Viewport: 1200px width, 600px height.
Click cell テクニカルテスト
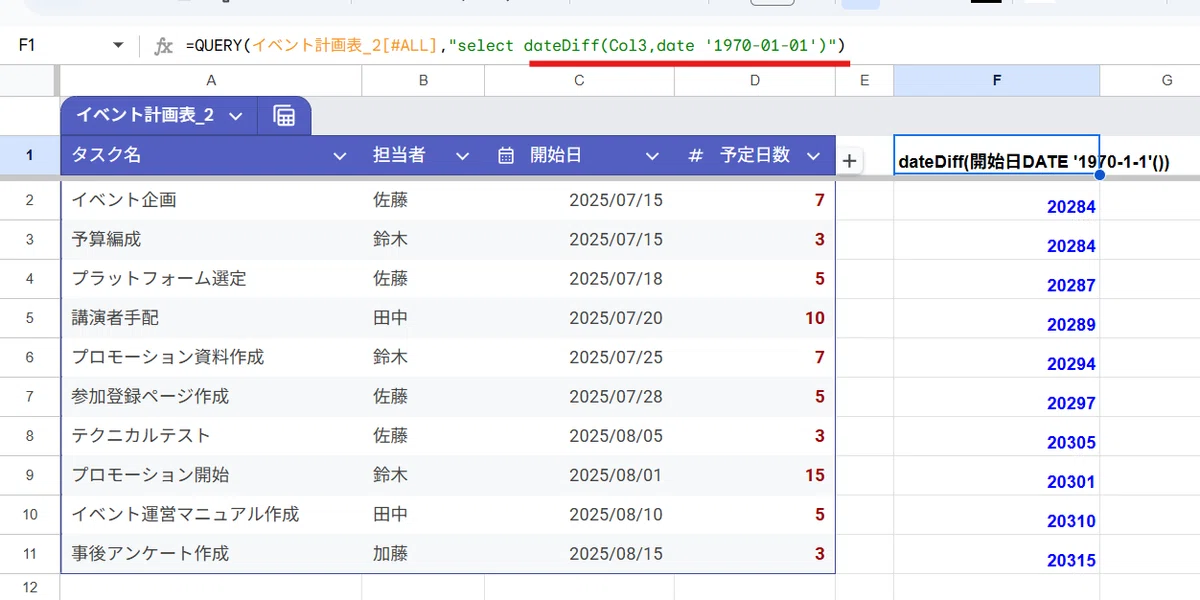click(x=211, y=436)
